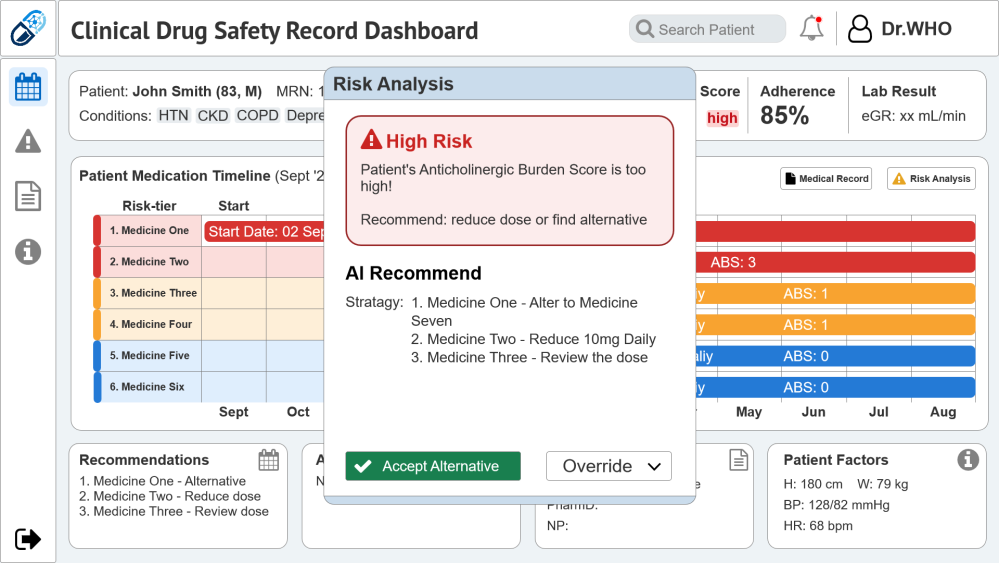
Task: Click the pill app logo
Action: pos(28,28)
